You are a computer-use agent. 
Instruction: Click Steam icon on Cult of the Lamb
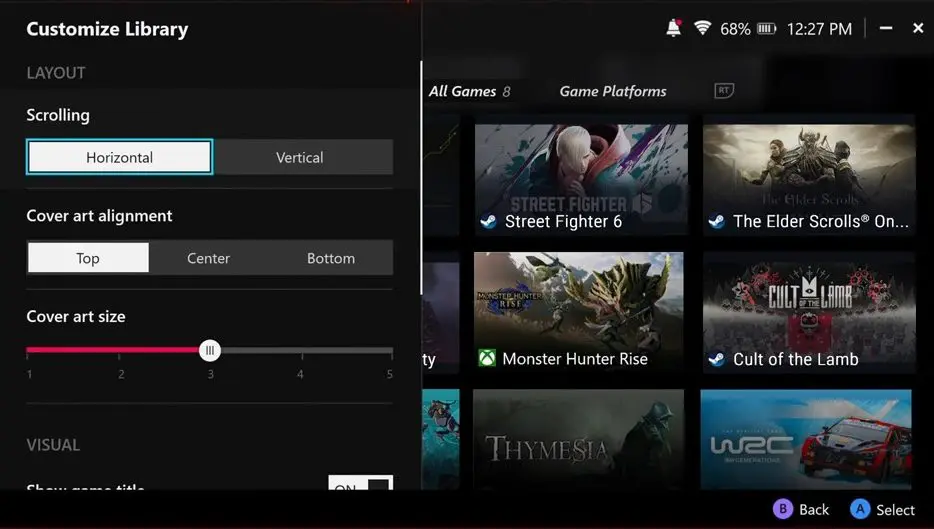[717, 359]
